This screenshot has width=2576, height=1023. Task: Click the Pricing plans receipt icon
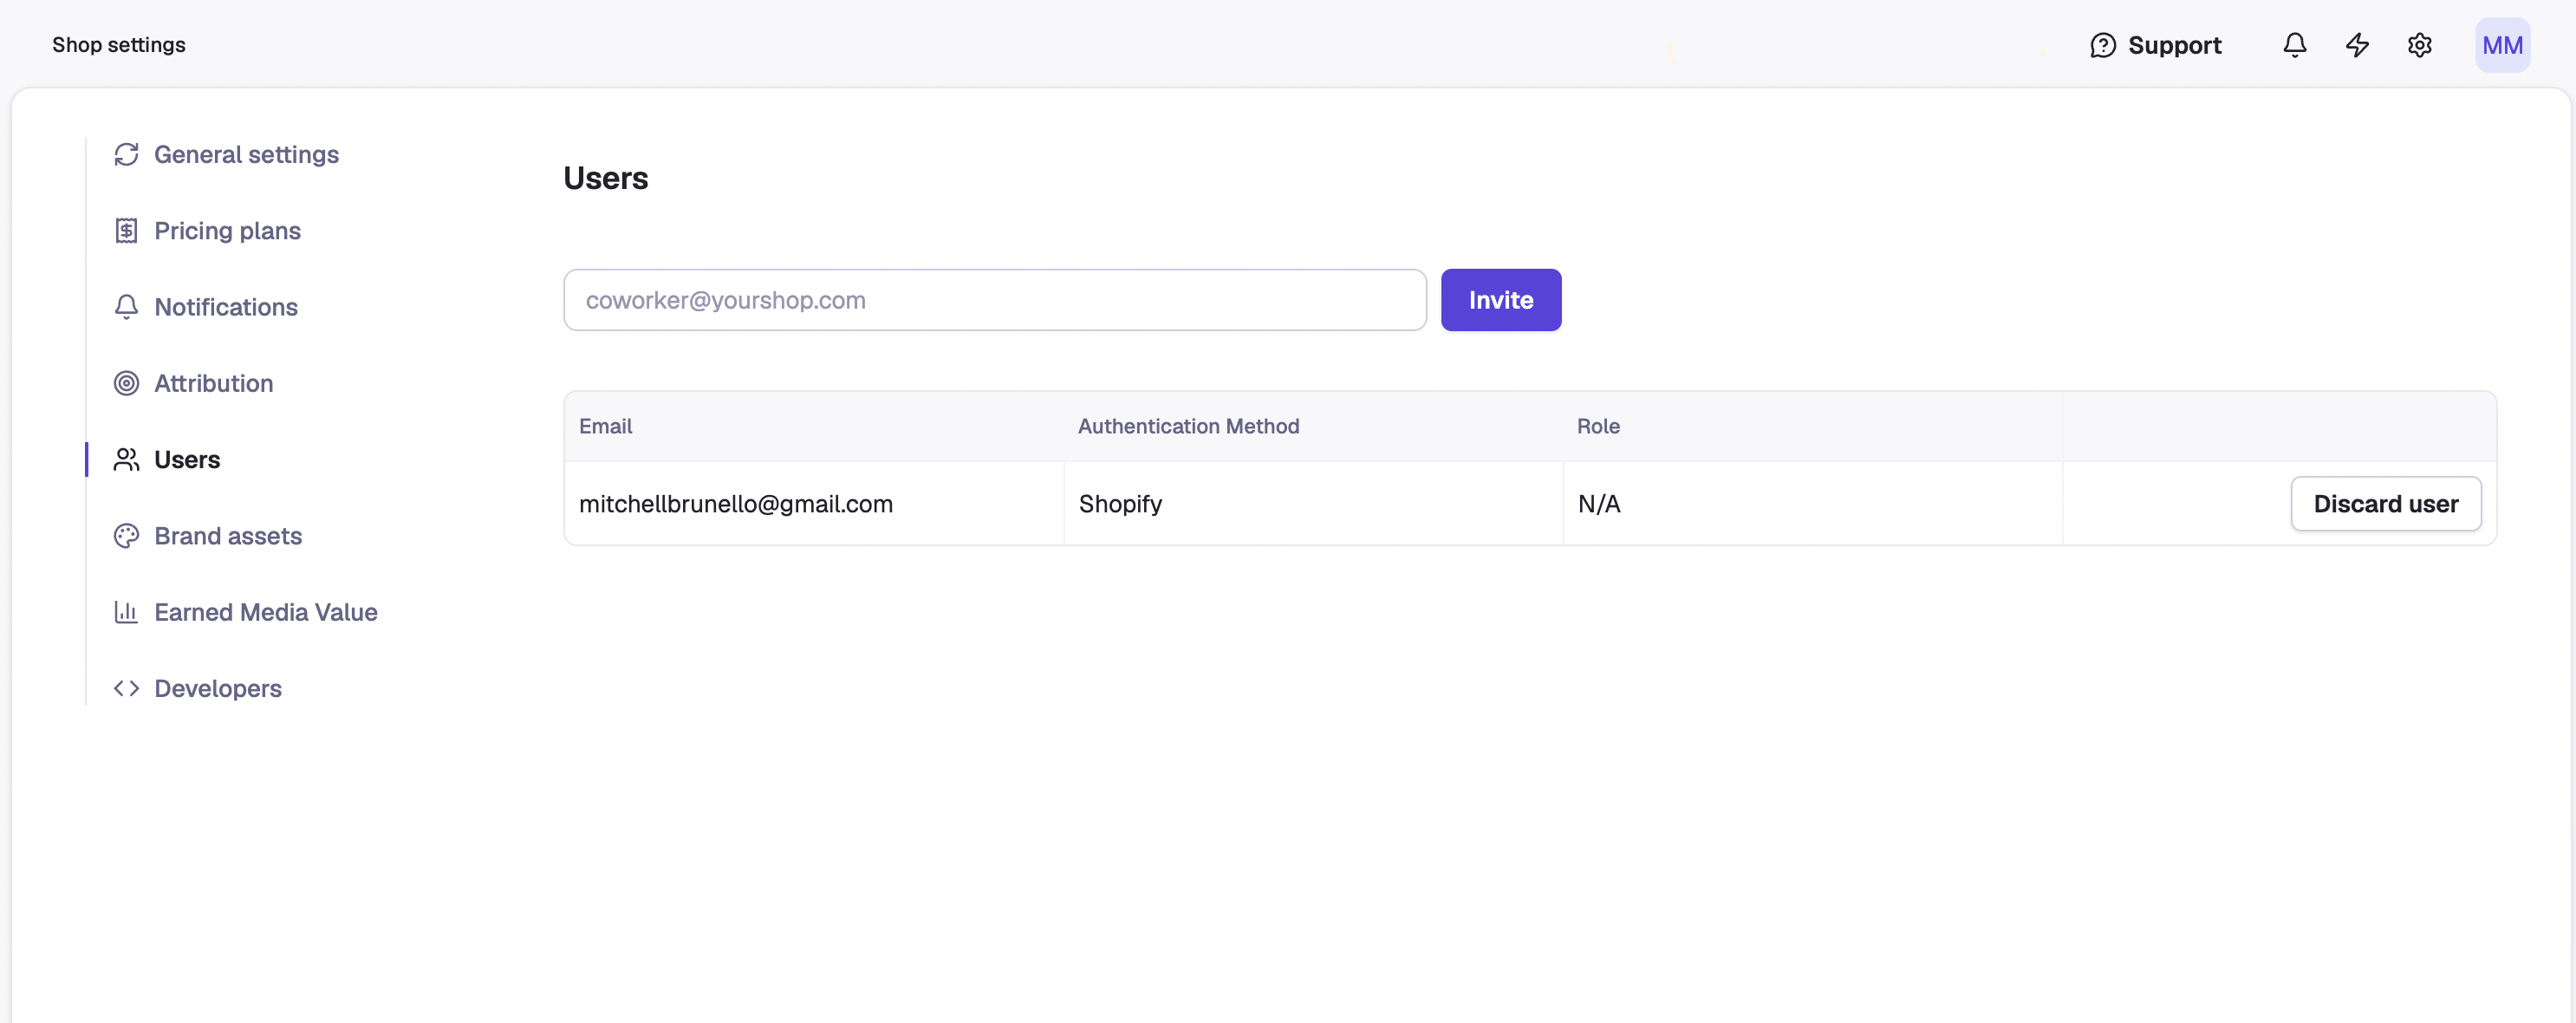(126, 231)
